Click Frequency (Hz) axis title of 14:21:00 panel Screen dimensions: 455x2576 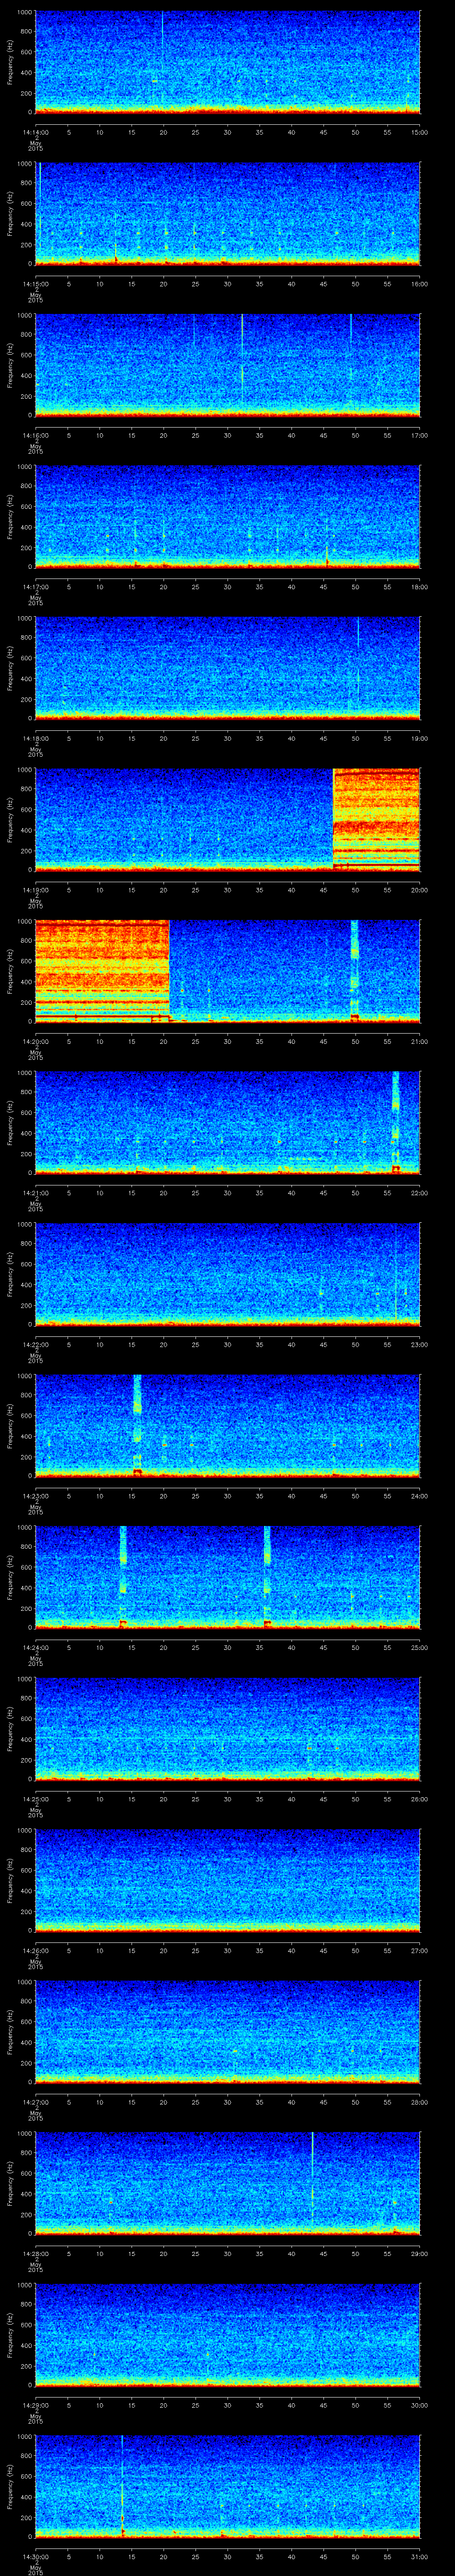(10, 1123)
